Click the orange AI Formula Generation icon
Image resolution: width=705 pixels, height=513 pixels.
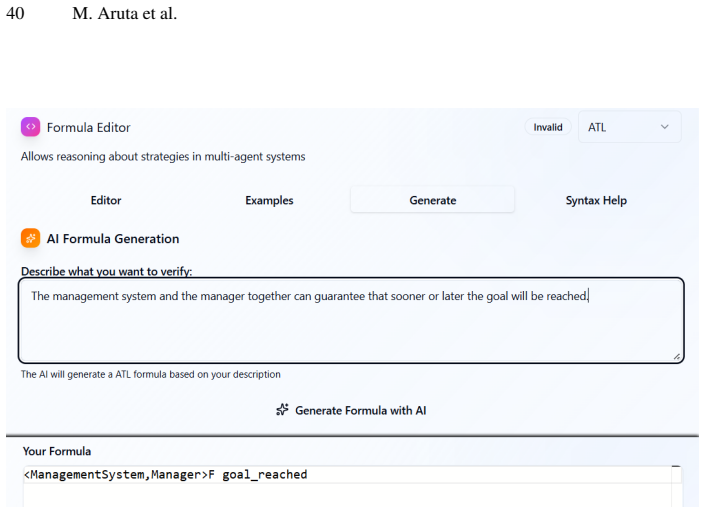30,238
